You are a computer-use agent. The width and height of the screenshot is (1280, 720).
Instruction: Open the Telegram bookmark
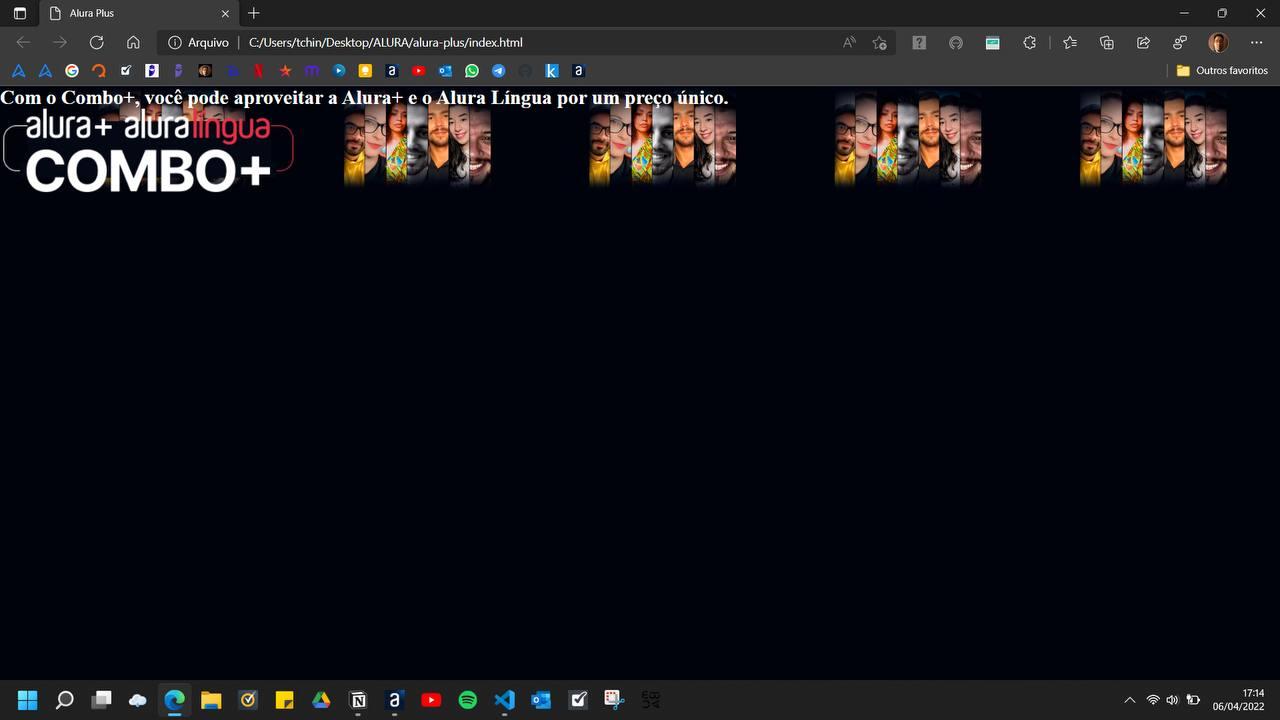tap(498, 71)
